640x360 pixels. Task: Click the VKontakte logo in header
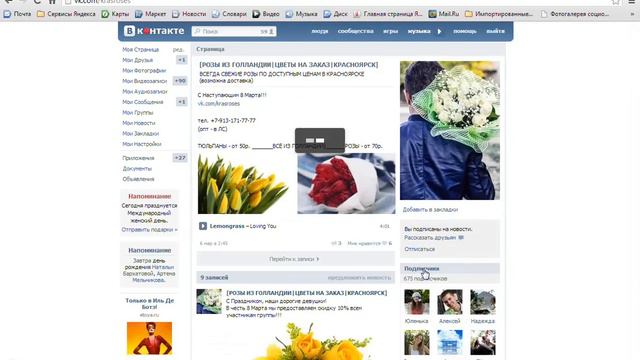[154, 31]
